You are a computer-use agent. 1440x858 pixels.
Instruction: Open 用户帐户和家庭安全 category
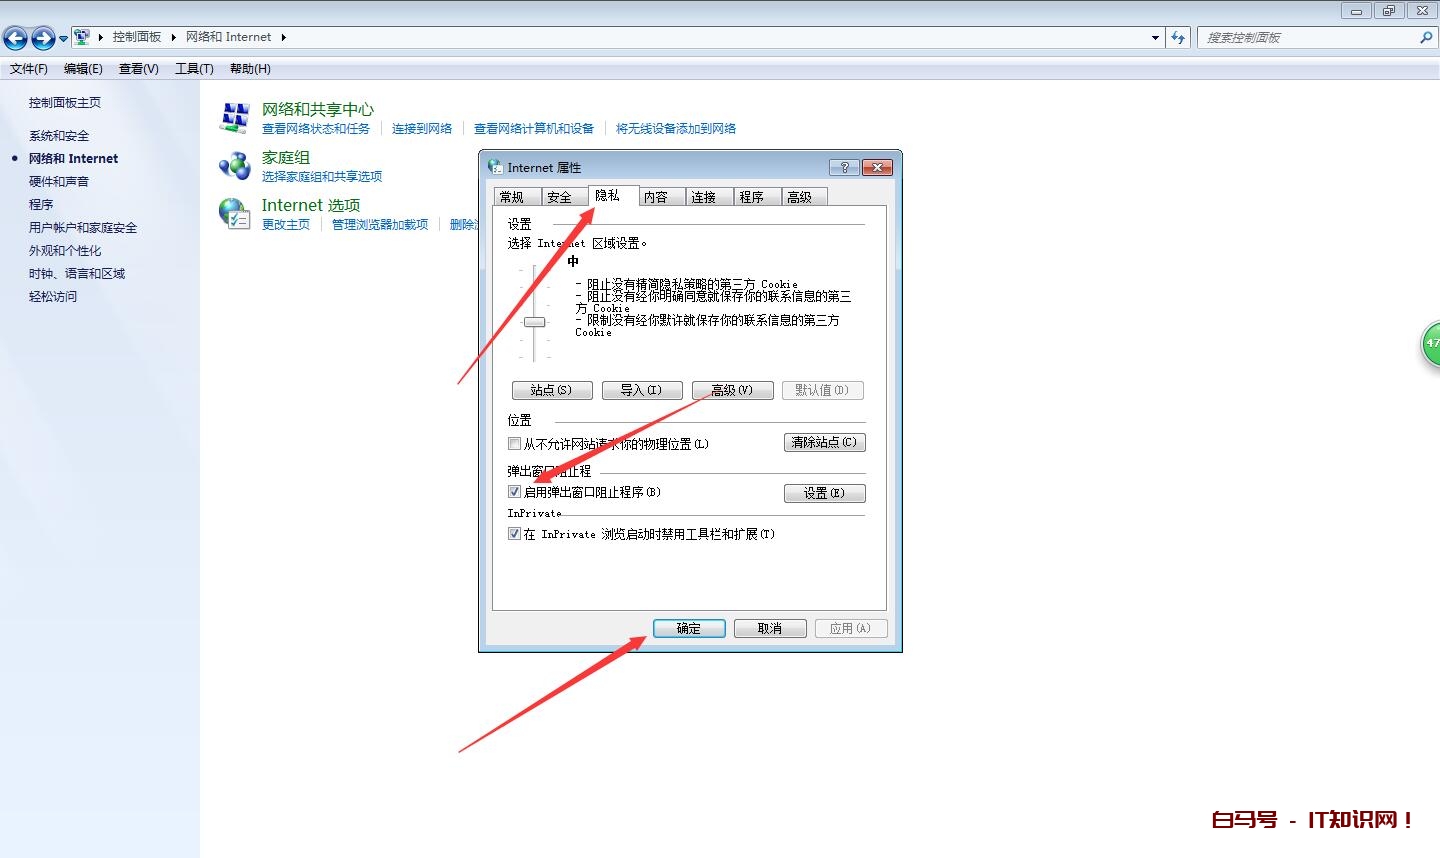[83, 228]
